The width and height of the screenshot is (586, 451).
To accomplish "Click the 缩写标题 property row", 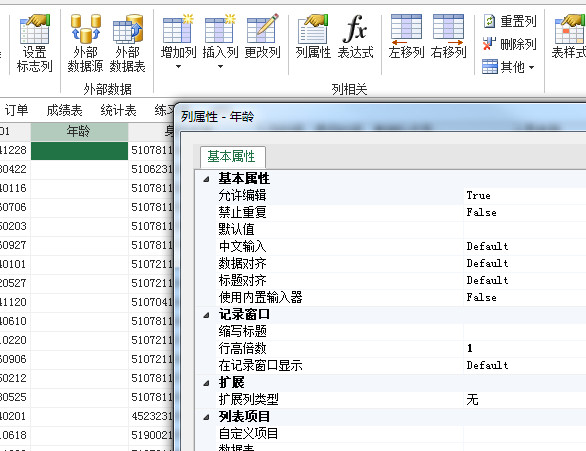I will (391, 331).
